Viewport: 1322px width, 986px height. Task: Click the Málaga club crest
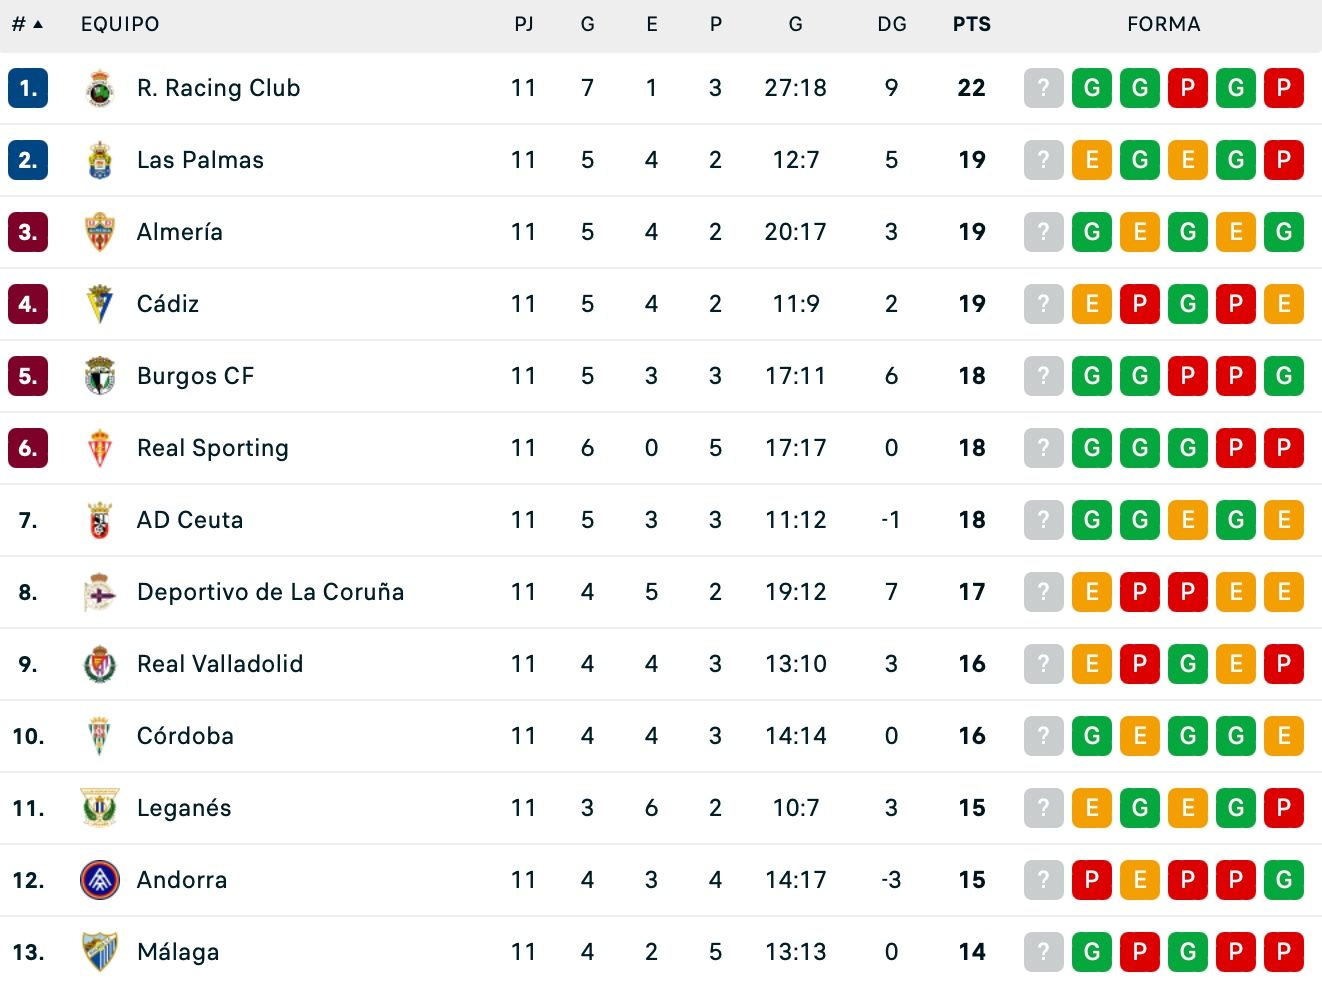[100, 952]
